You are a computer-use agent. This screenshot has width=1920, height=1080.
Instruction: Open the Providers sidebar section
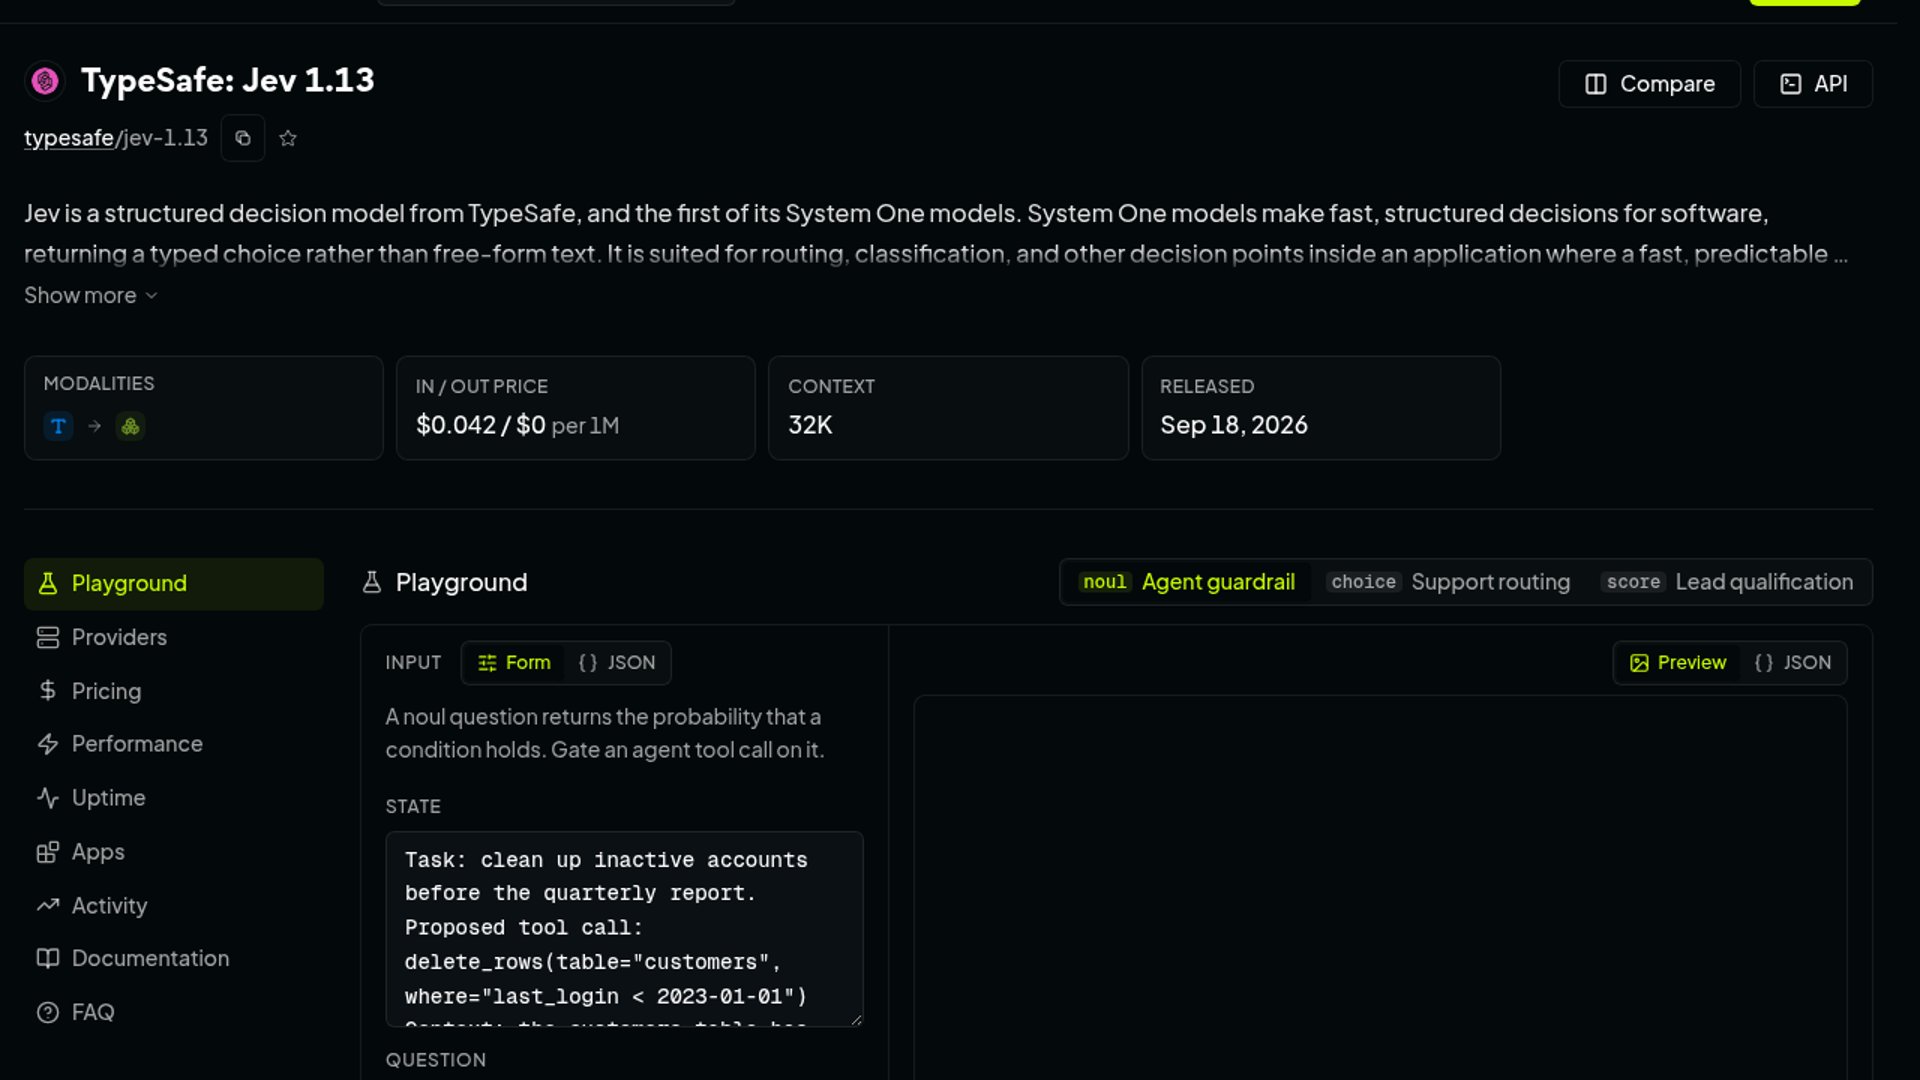[174, 637]
